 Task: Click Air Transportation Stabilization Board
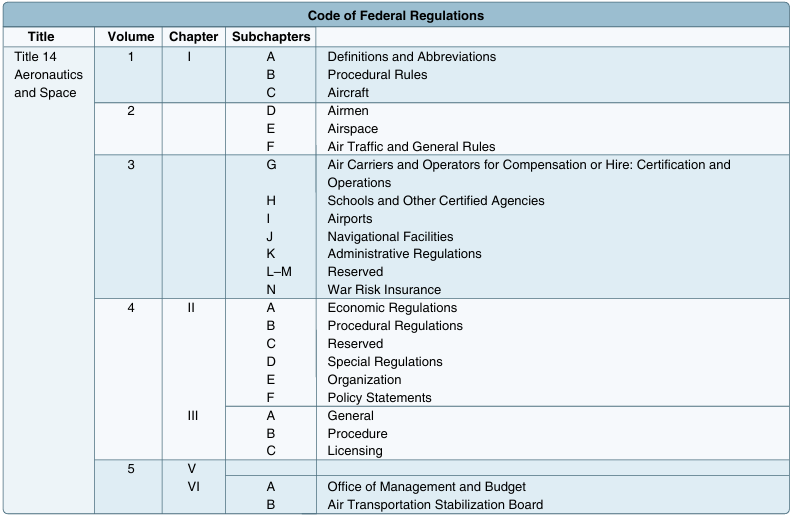coord(435,504)
